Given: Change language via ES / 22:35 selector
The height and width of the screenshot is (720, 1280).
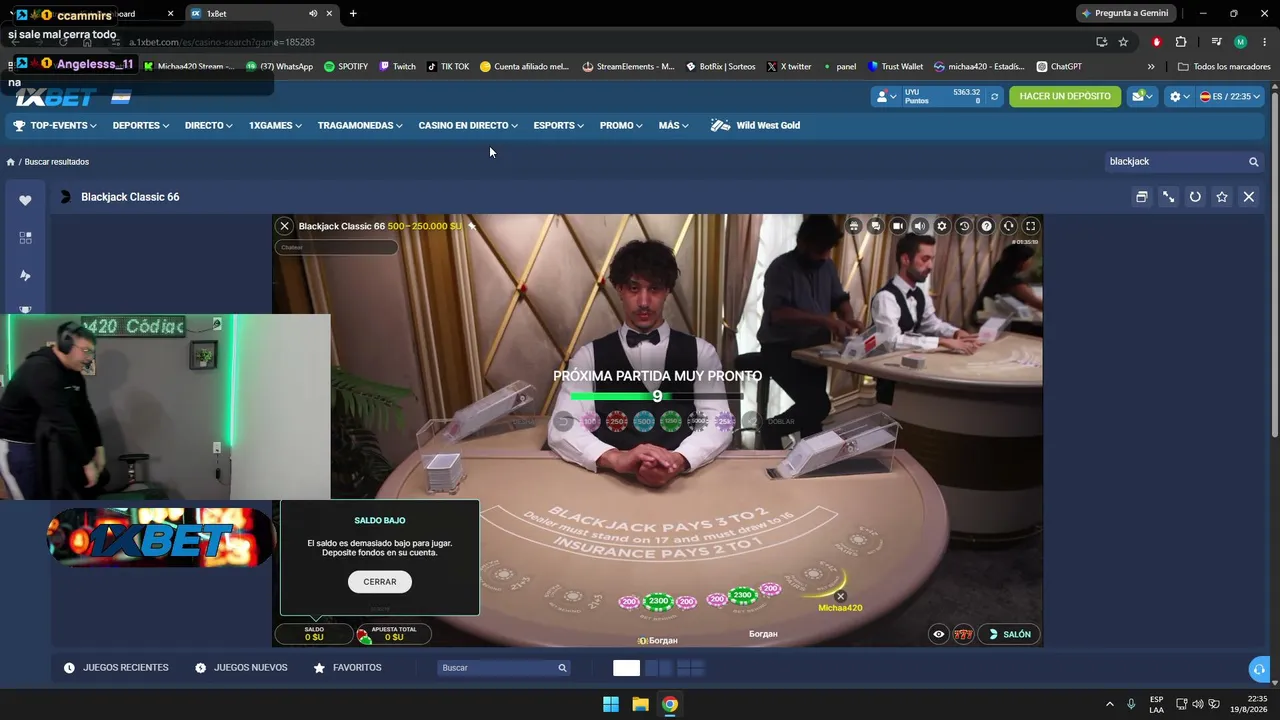Looking at the screenshot, I should click(x=1230, y=97).
